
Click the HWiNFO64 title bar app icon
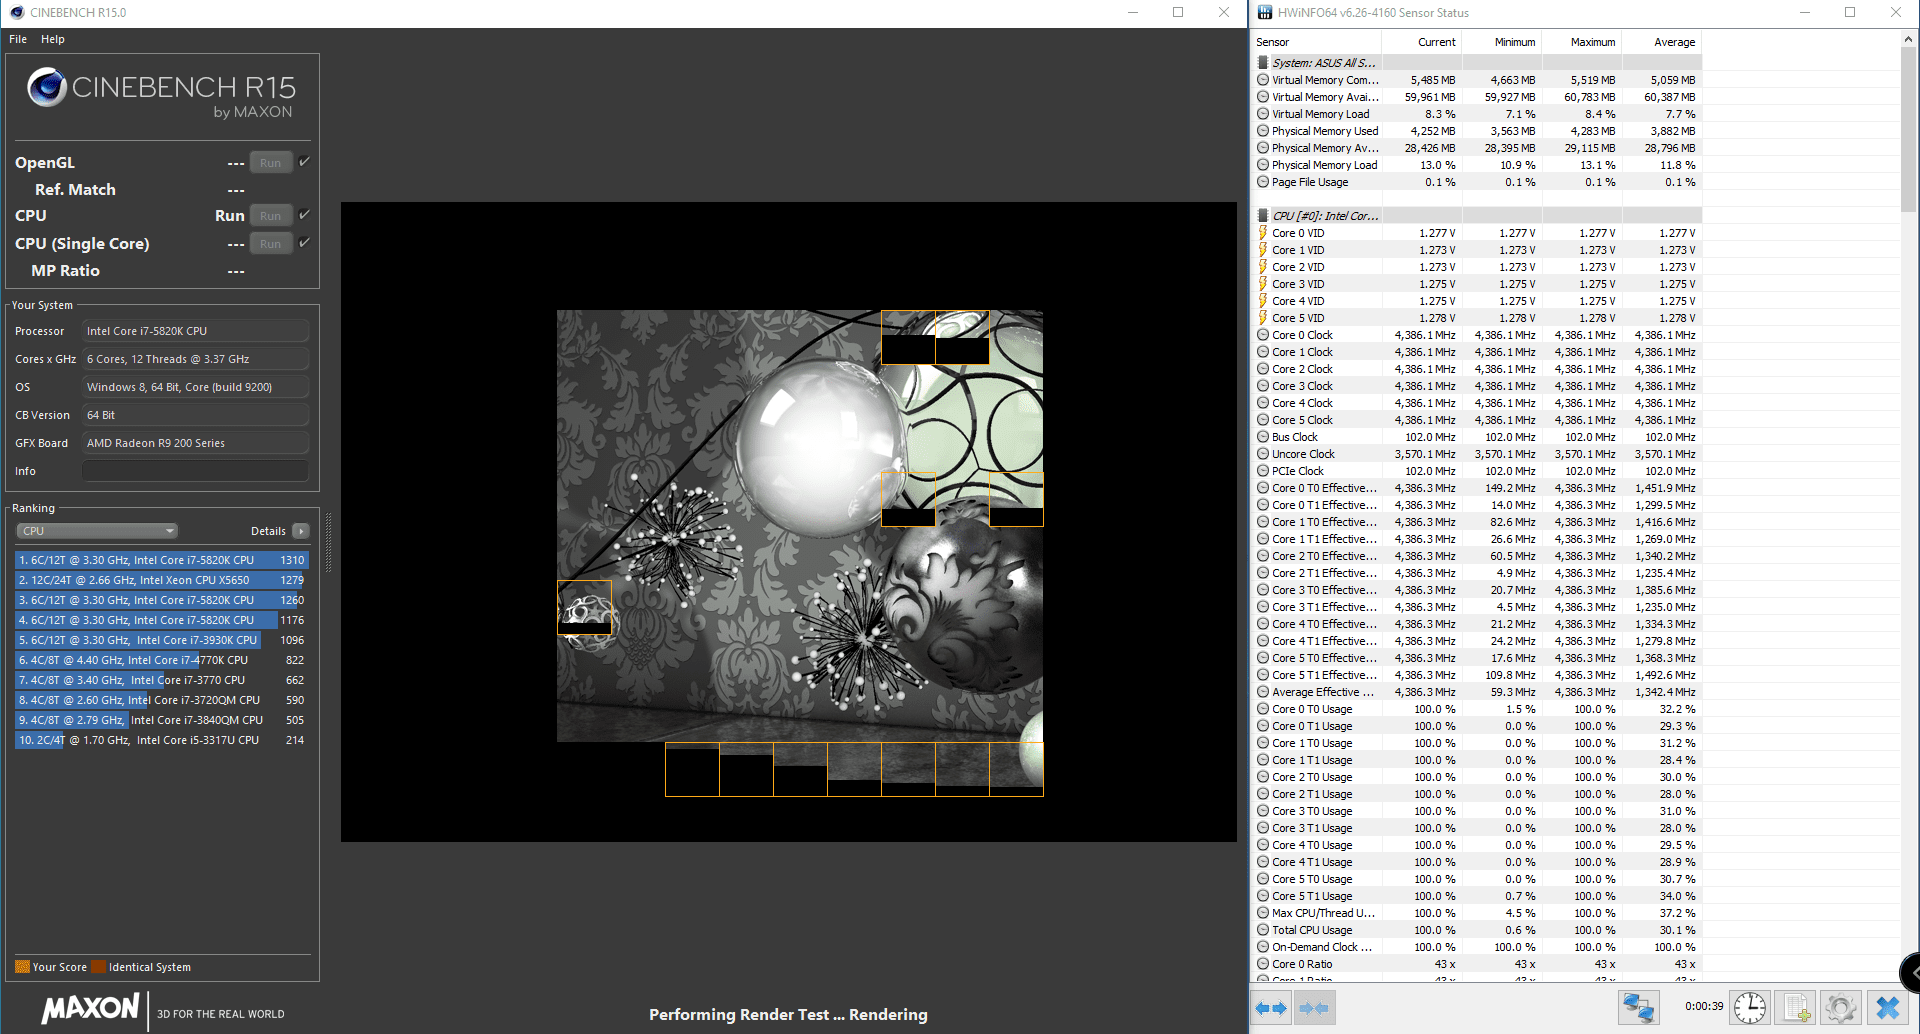coord(1265,13)
